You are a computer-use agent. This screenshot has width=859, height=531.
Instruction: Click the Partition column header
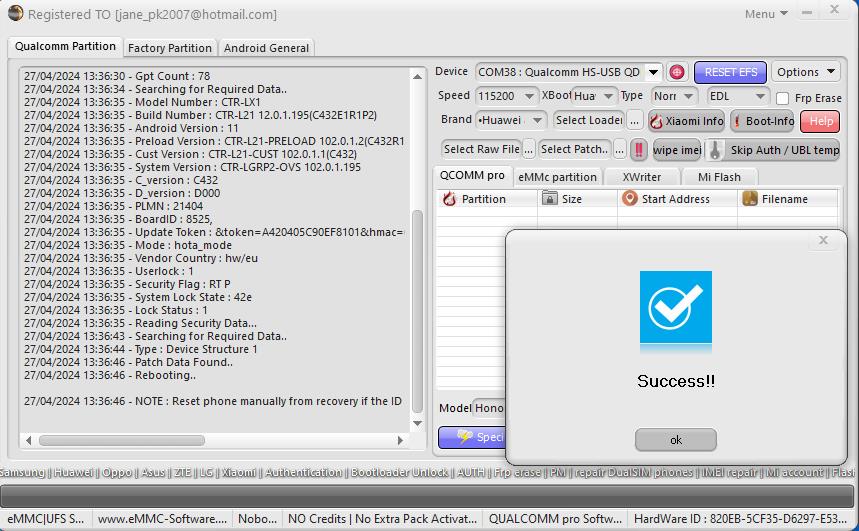click(486, 199)
